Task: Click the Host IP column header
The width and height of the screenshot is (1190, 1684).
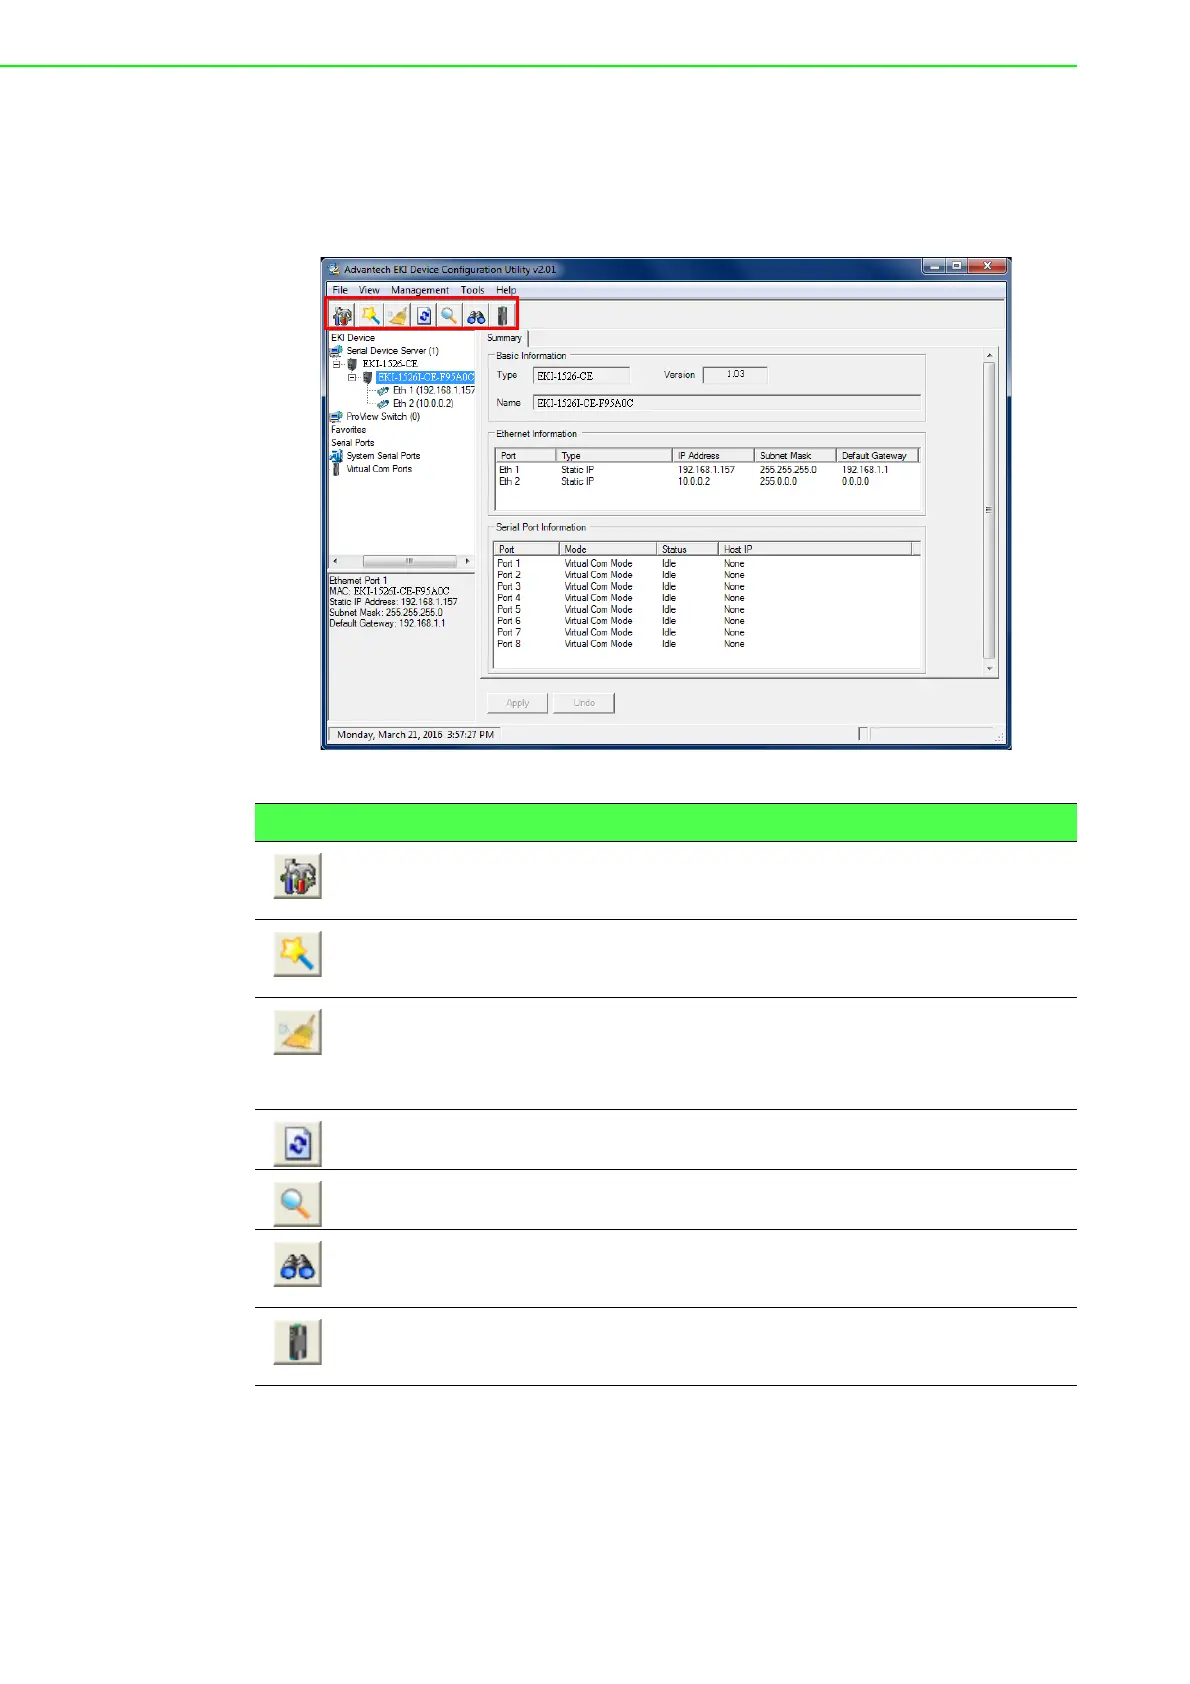Action: coord(816,549)
